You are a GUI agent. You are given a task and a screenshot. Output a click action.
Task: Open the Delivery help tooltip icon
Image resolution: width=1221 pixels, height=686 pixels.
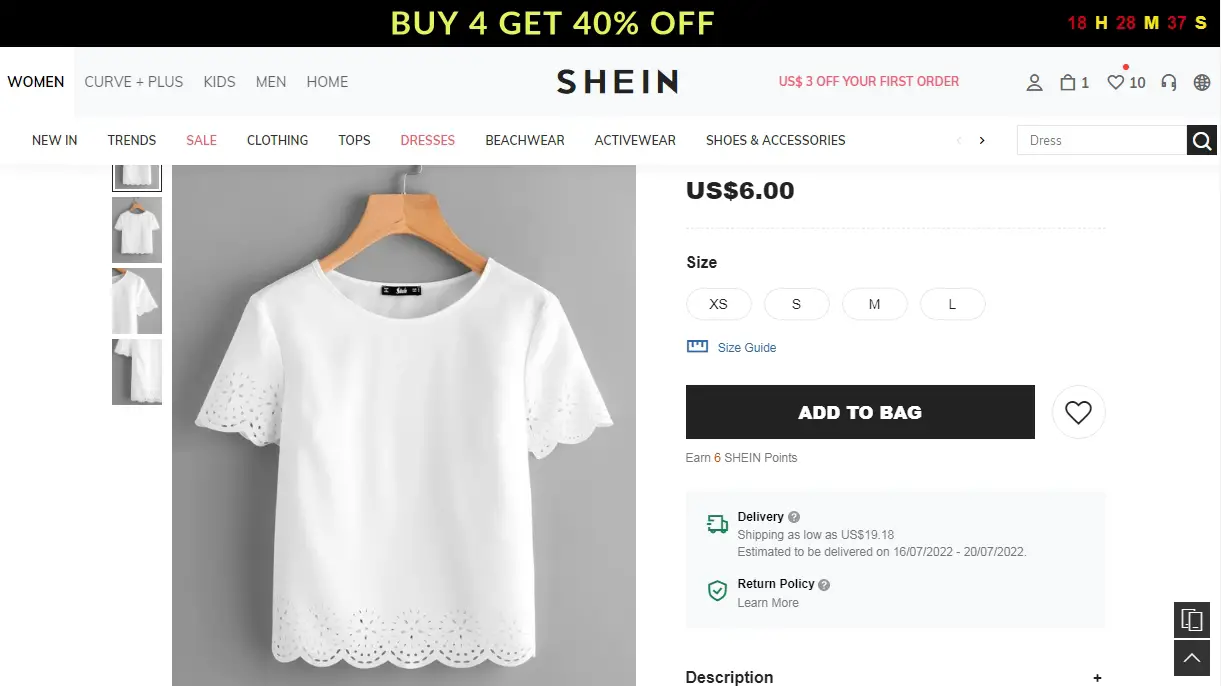click(794, 517)
